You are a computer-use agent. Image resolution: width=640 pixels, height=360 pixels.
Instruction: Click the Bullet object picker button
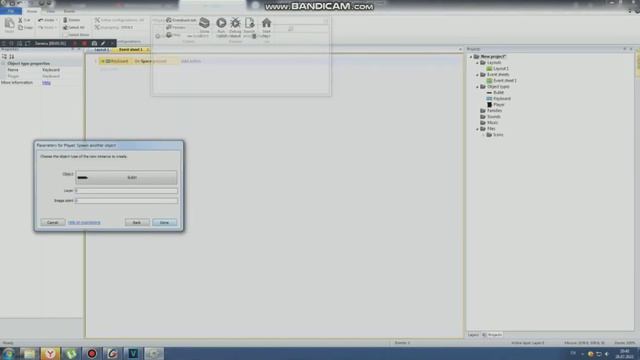point(127,178)
